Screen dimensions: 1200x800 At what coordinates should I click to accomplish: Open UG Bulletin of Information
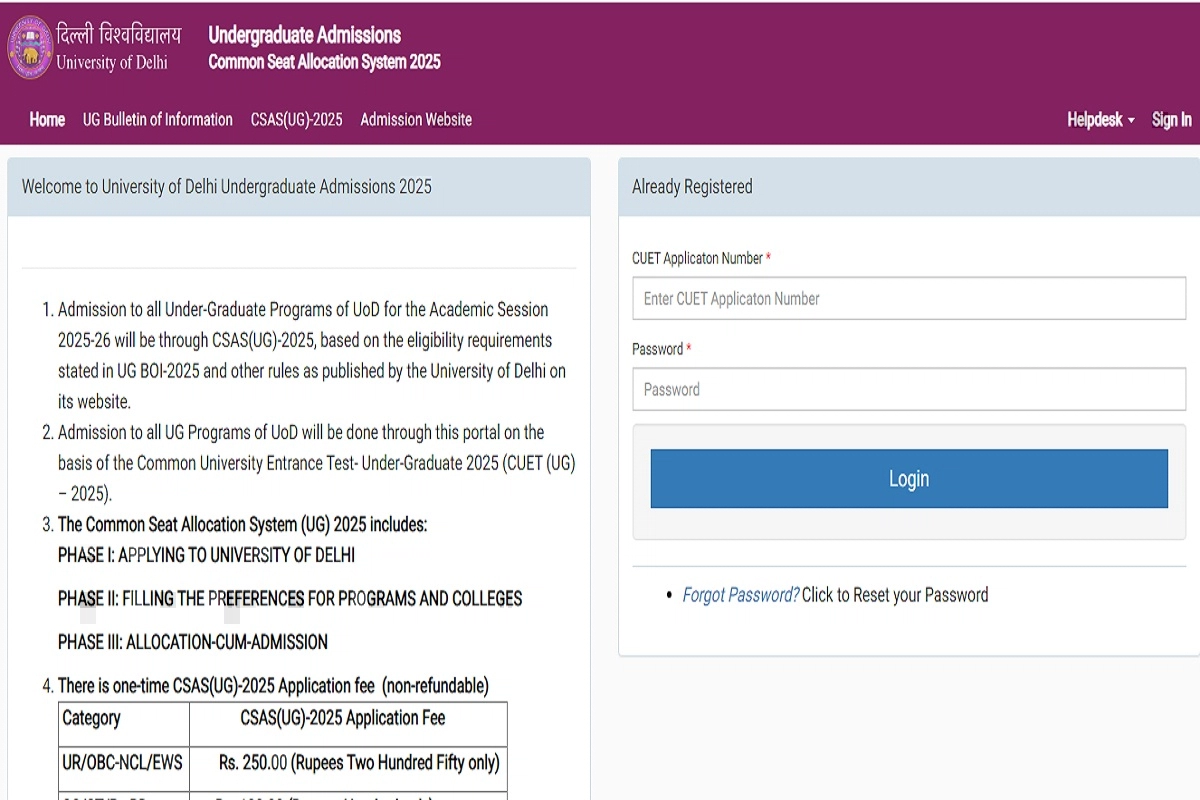pyautogui.click(x=158, y=120)
